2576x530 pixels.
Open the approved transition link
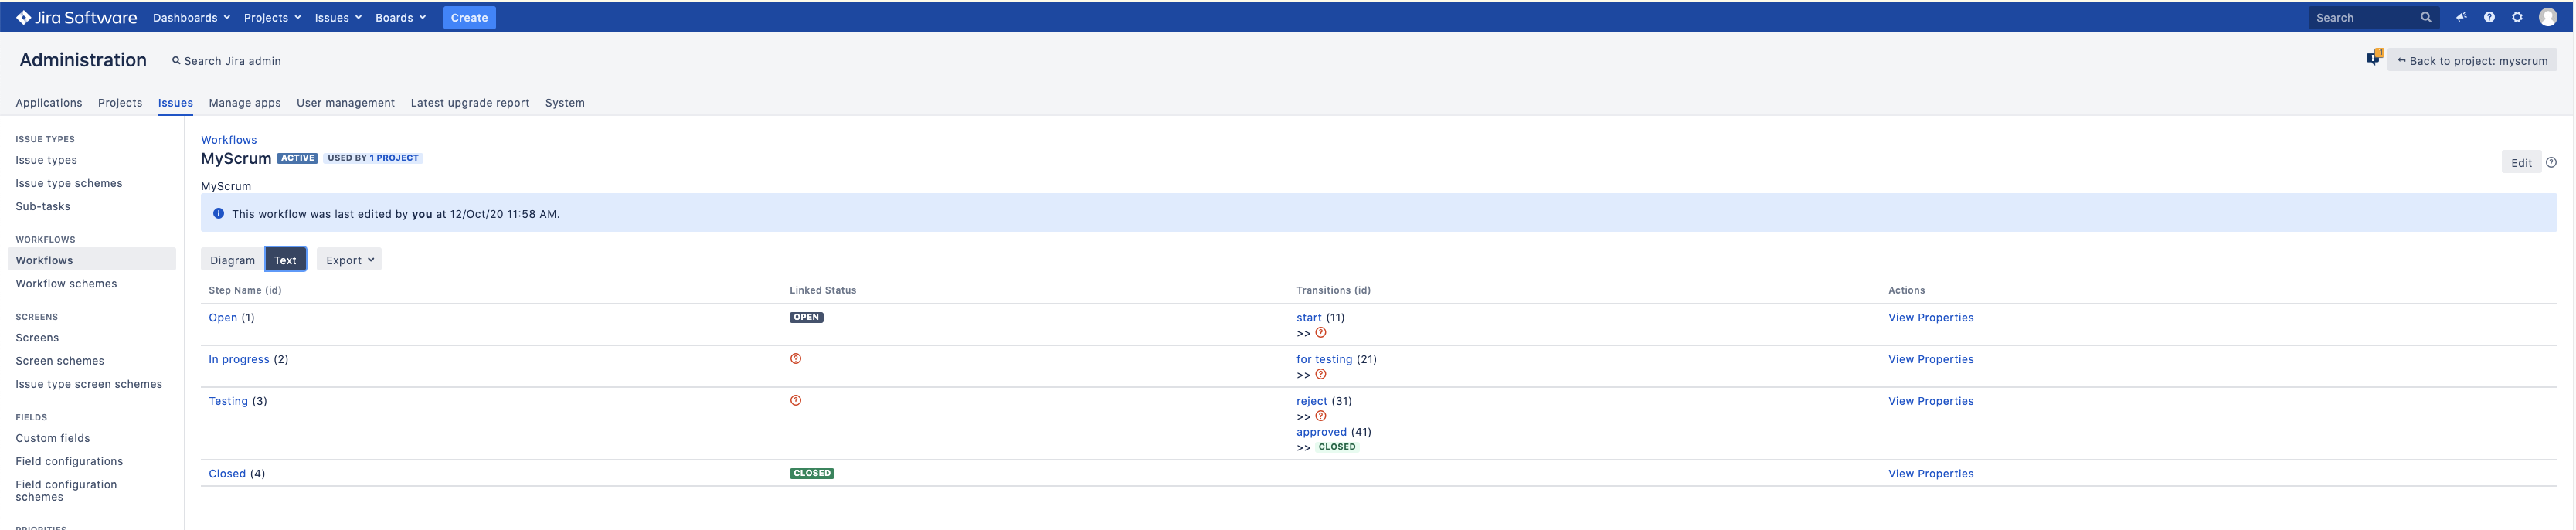[1322, 432]
